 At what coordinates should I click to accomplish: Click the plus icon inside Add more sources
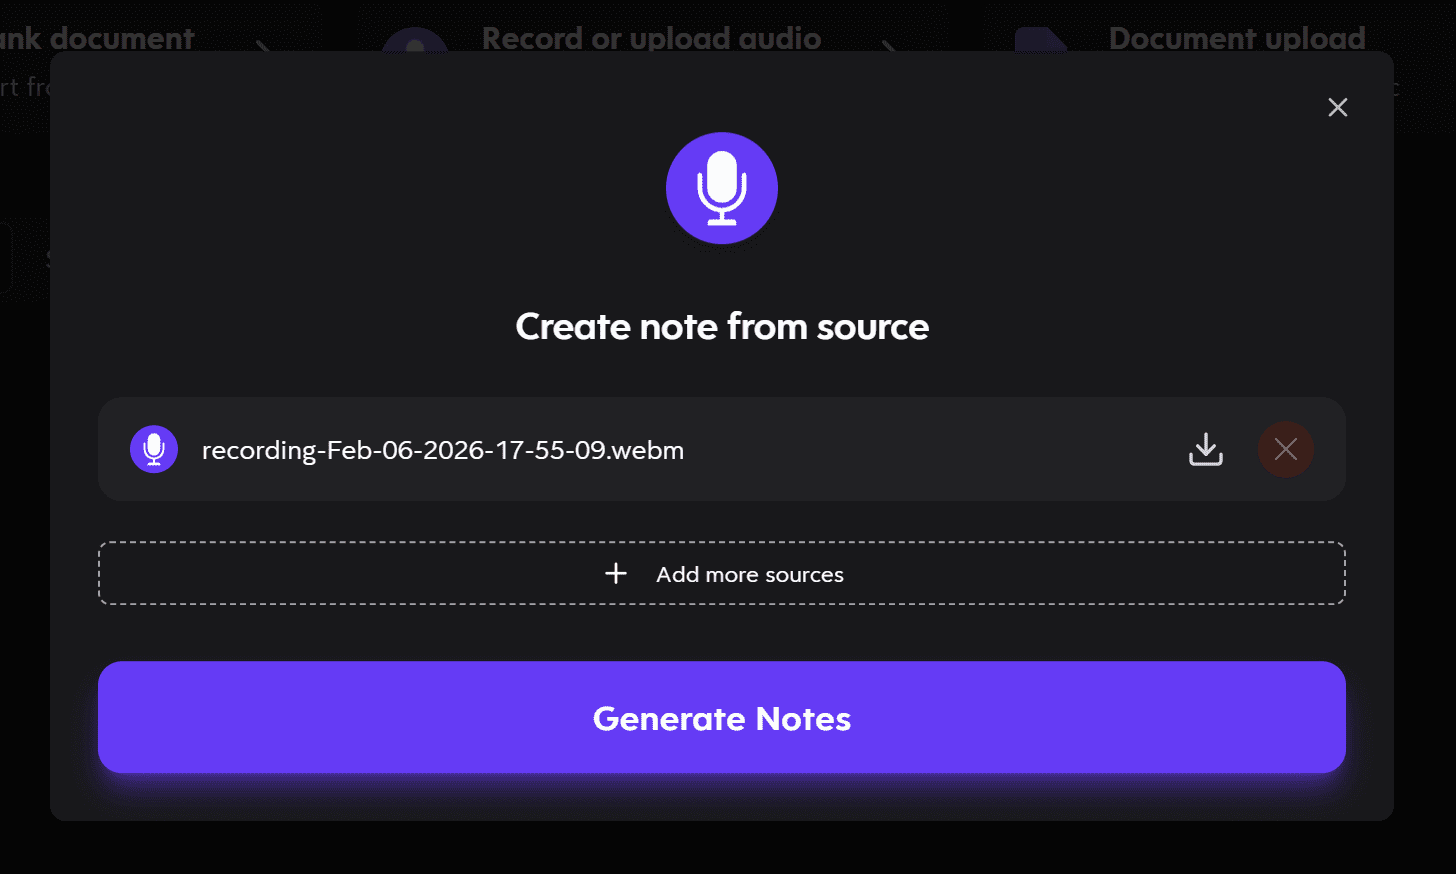615,573
